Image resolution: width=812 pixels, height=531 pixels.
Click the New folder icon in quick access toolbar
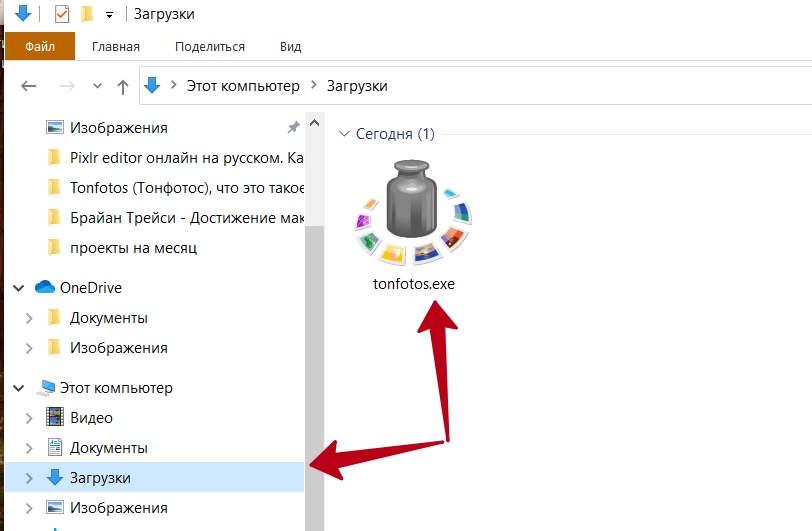pyautogui.click(x=87, y=14)
